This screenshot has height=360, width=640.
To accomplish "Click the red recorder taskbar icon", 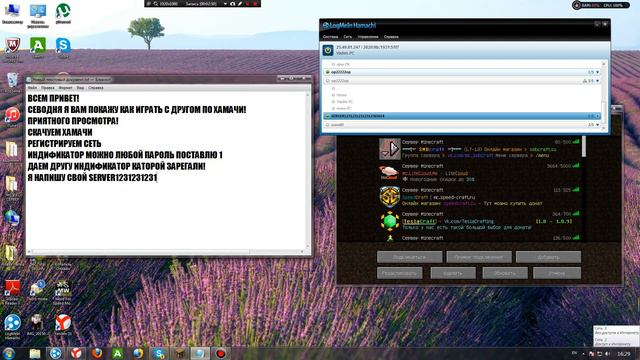I will 221,353.
